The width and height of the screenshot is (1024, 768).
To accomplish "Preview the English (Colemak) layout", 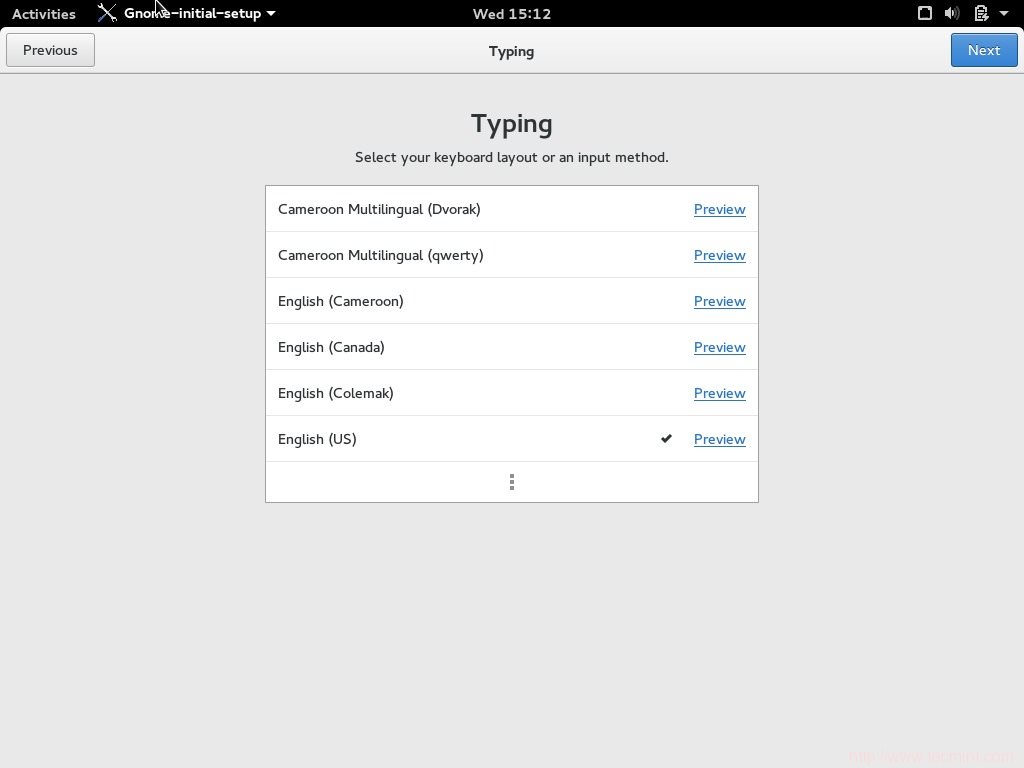I will 719,393.
